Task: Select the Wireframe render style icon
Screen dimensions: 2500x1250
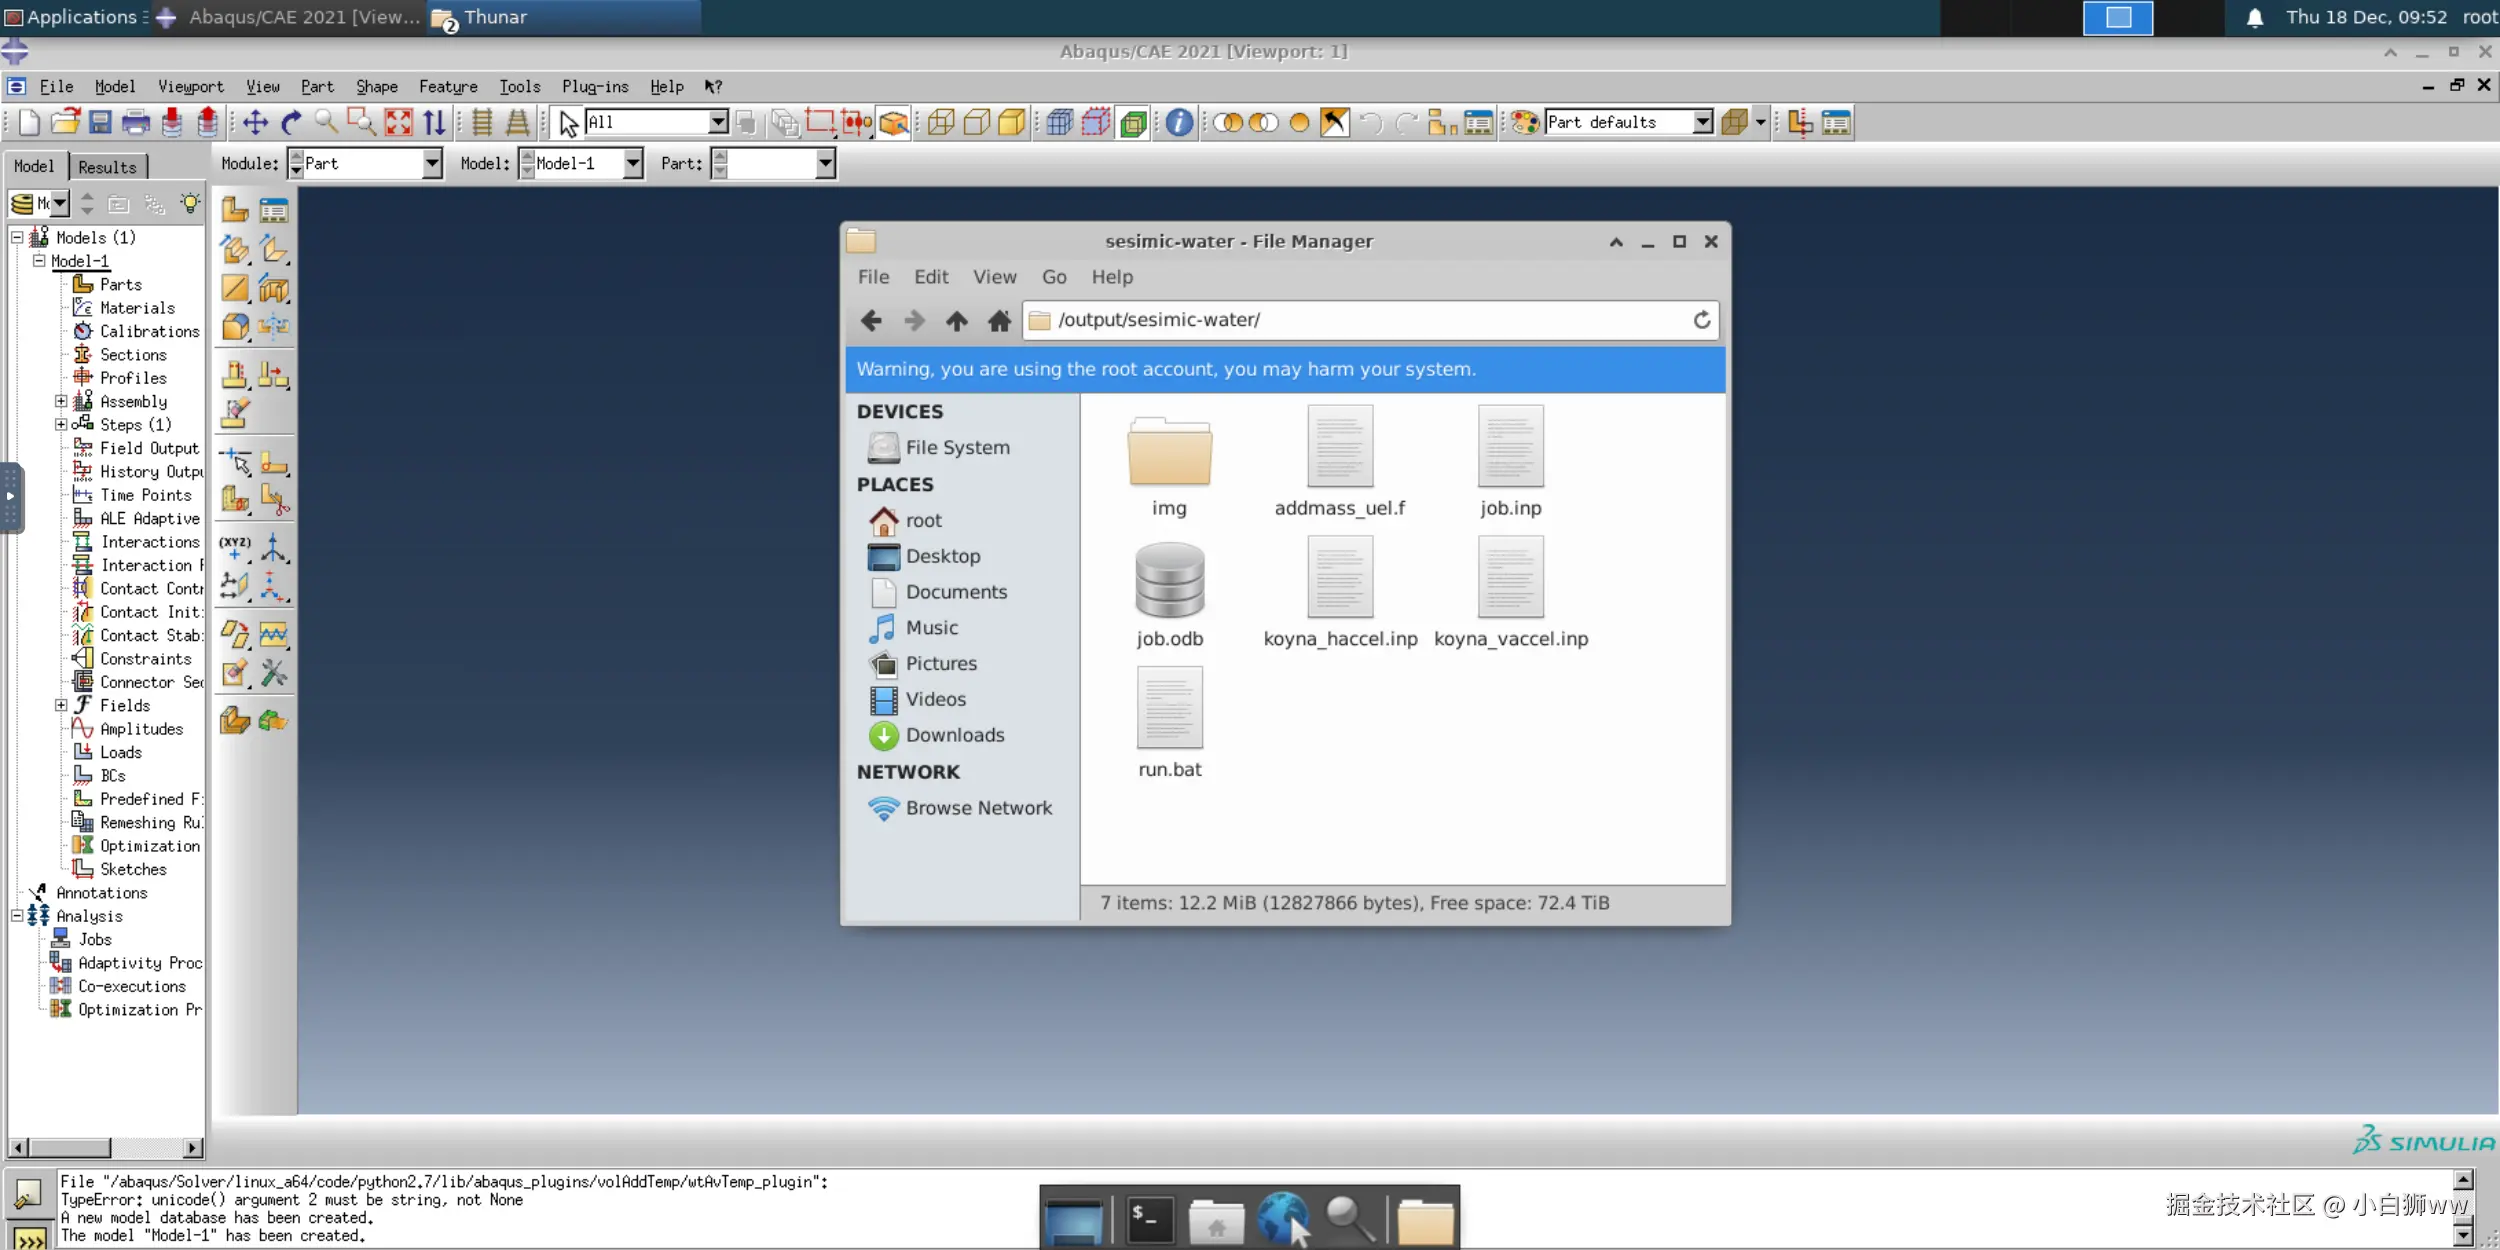Action: click(941, 123)
